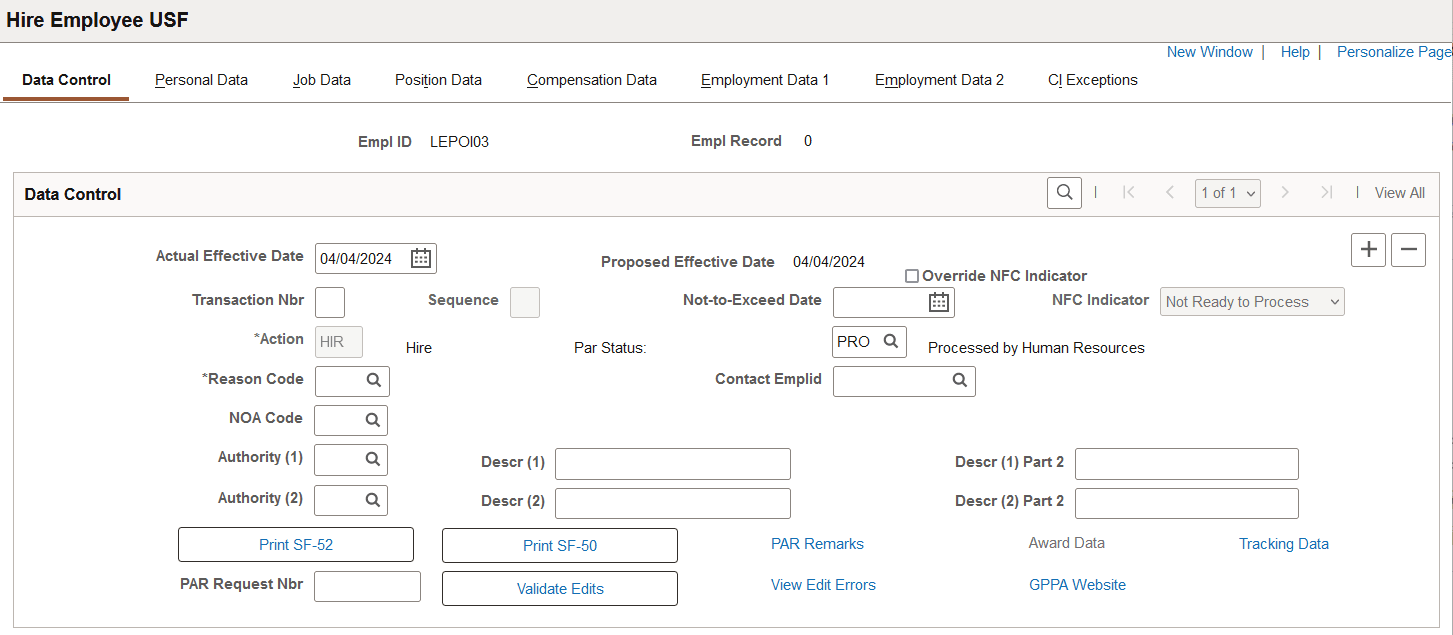Click the last-row navigation arrow
1453x635 pixels.
tap(1327, 192)
